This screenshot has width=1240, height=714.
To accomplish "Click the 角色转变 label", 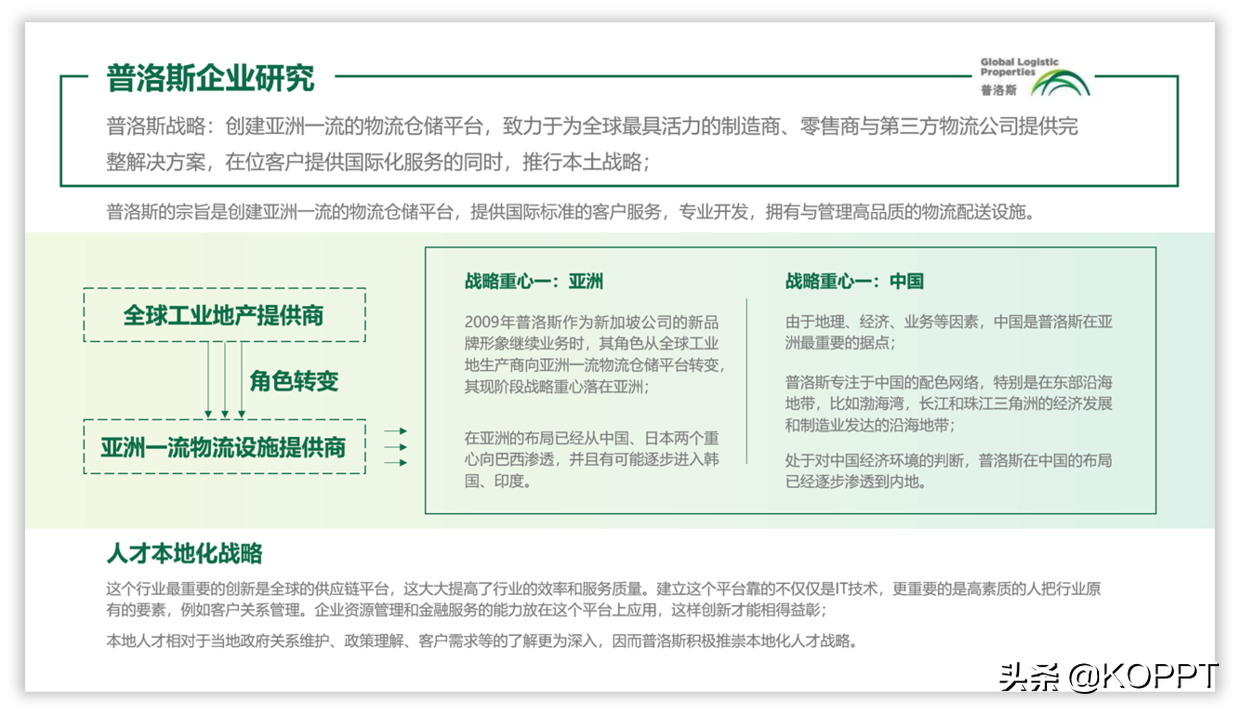I will pos(294,380).
